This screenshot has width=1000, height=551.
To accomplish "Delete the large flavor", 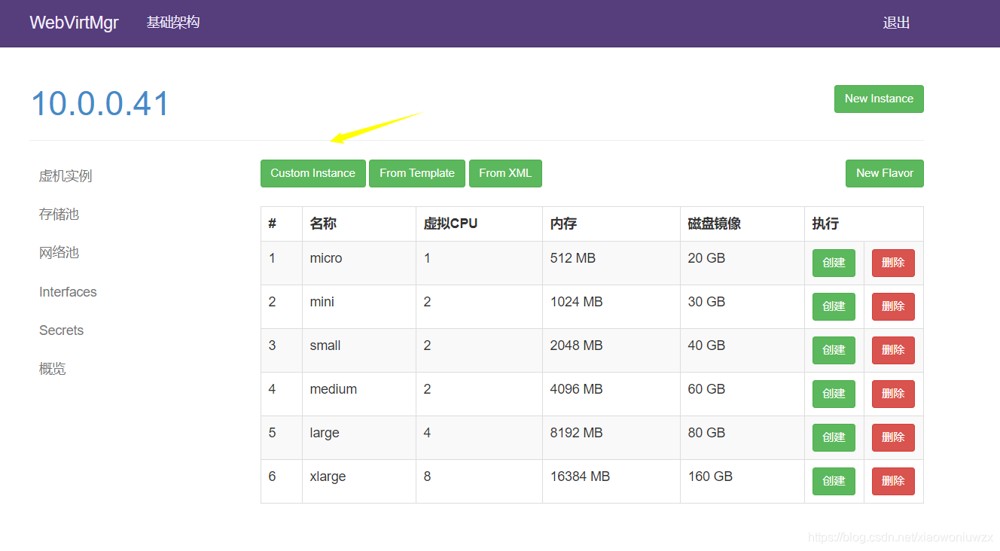I will tap(892, 437).
